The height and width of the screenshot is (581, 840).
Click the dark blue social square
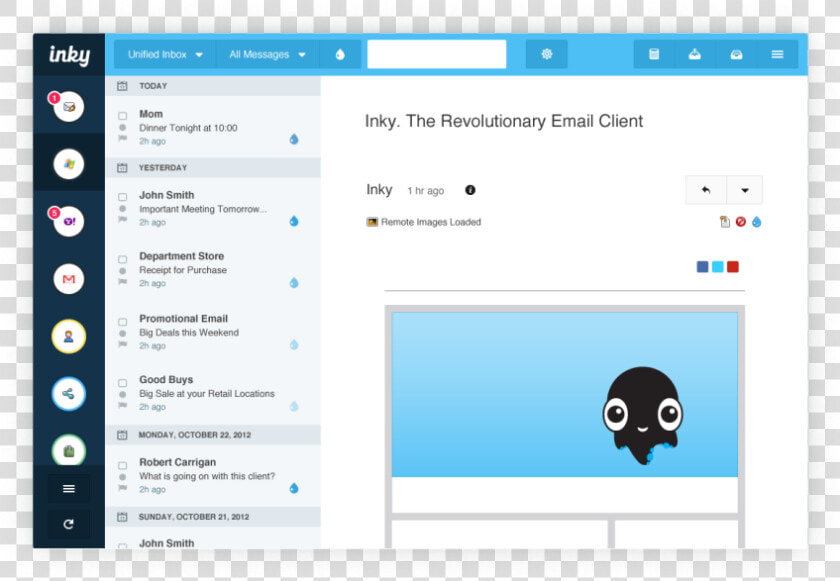pyautogui.click(x=702, y=267)
